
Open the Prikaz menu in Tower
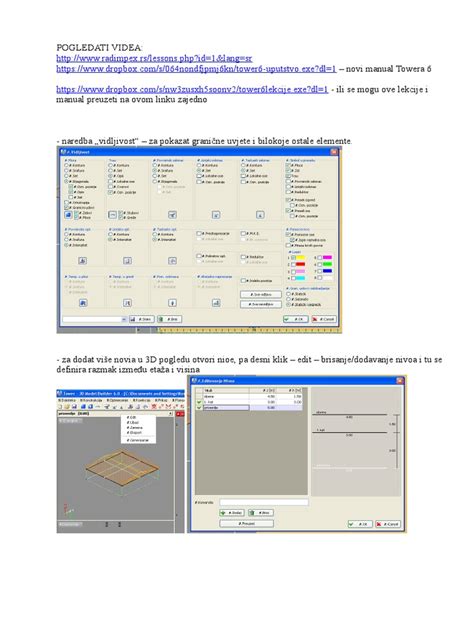(161, 400)
